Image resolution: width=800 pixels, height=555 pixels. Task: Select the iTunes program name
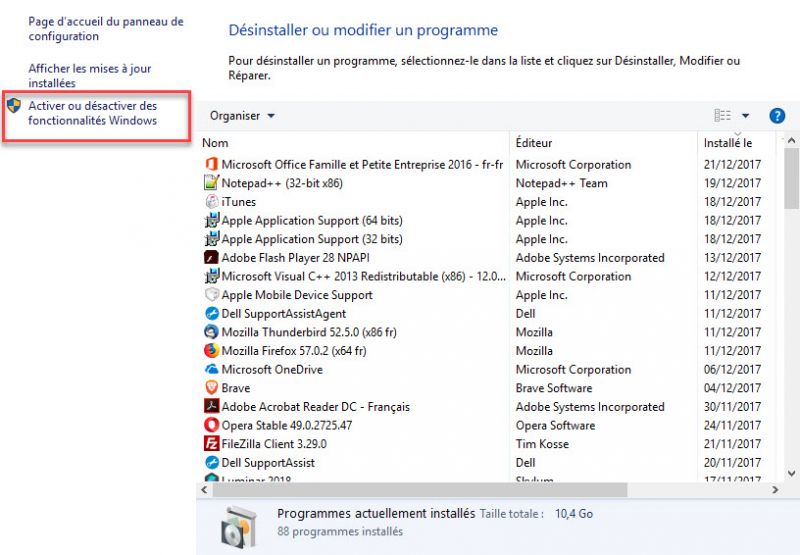[x=239, y=201]
